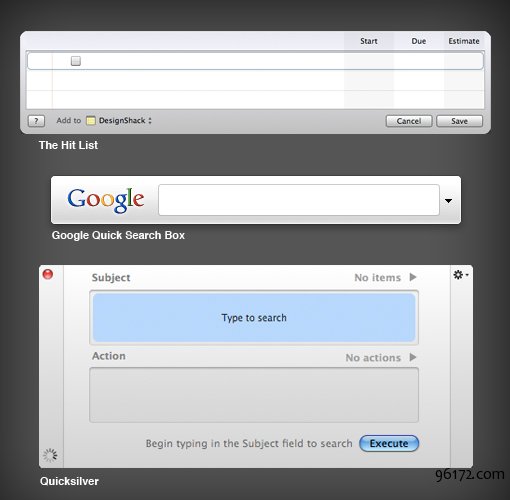Click the Execute button in Quicksilver
This screenshot has height=500, width=510.
tap(389, 443)
